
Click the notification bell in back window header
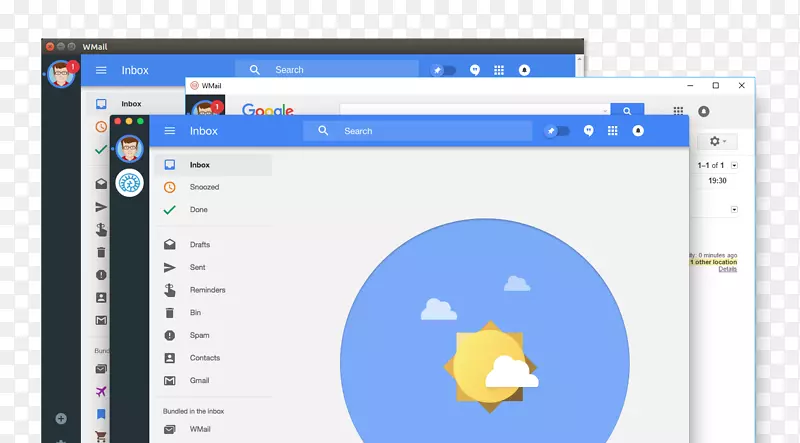coord(524,70)
